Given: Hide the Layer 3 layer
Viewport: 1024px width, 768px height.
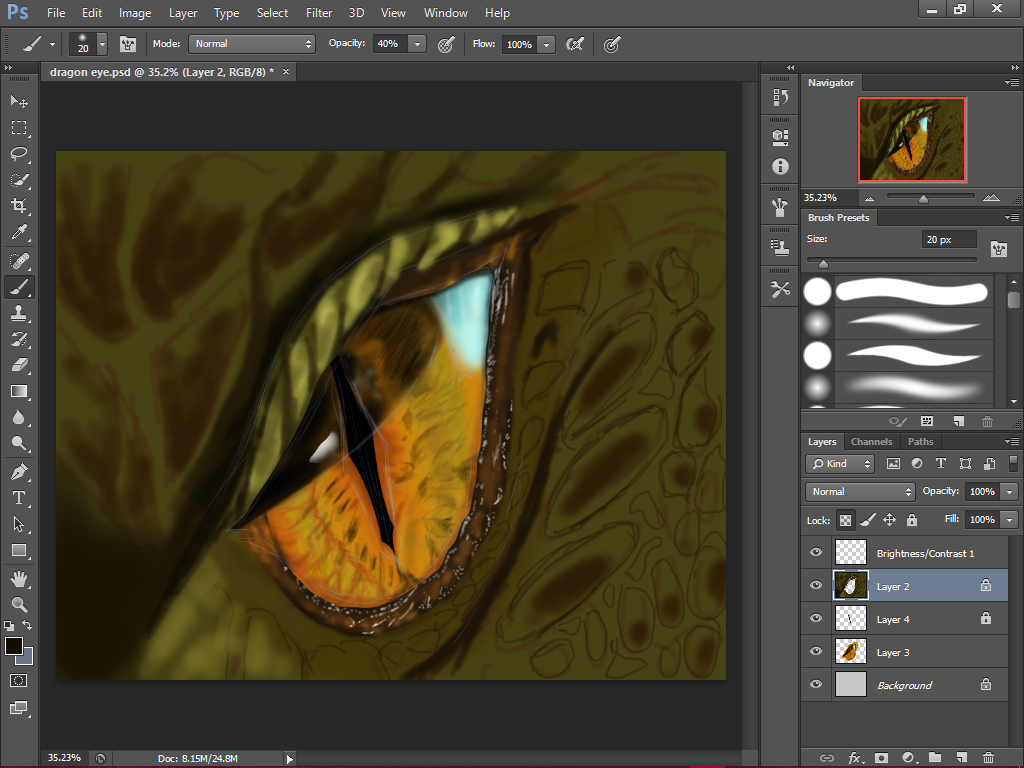Looking at the screenshot, I should [x=816, y=651].
